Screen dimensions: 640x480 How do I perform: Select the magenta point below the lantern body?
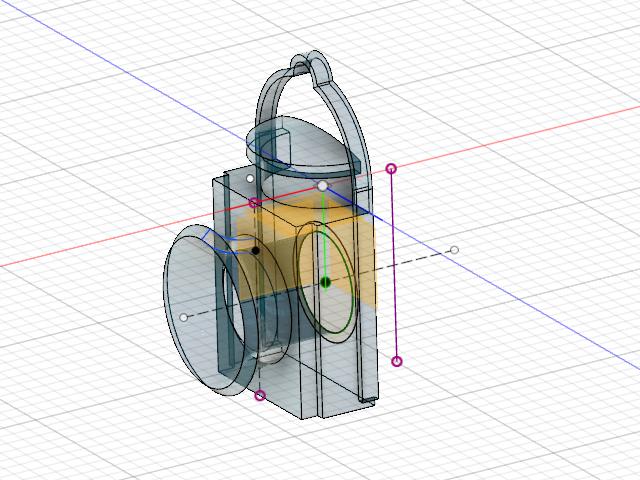pos(260,395)
